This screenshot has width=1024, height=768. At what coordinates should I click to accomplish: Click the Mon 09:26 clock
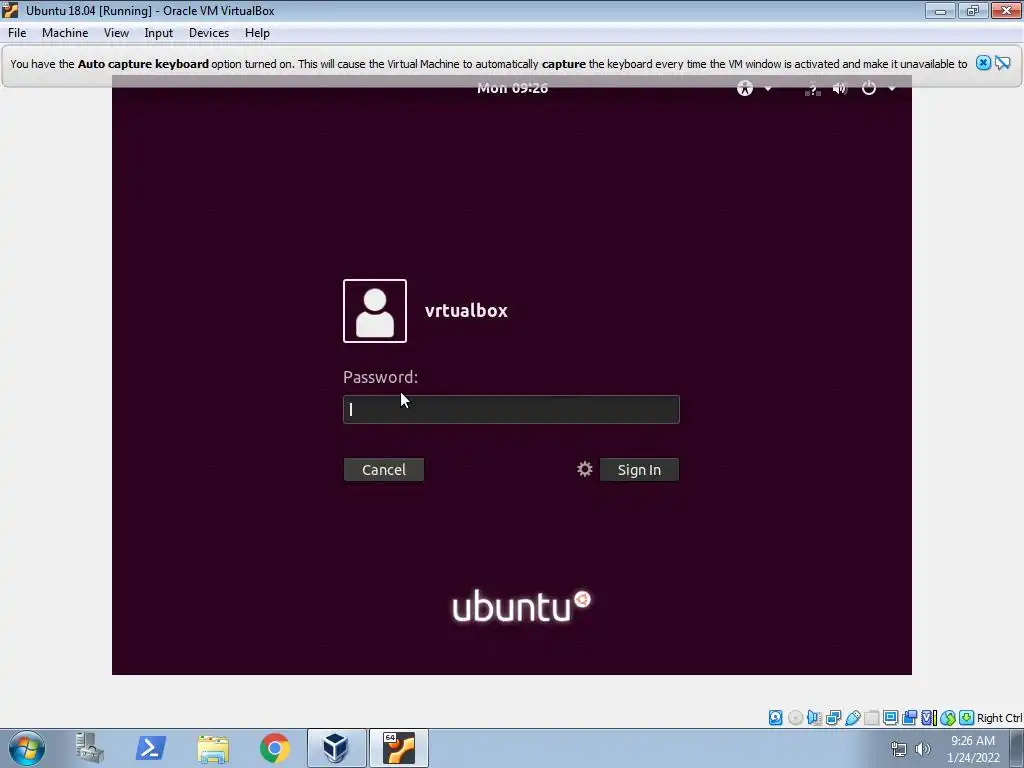[x=513, y=88]
